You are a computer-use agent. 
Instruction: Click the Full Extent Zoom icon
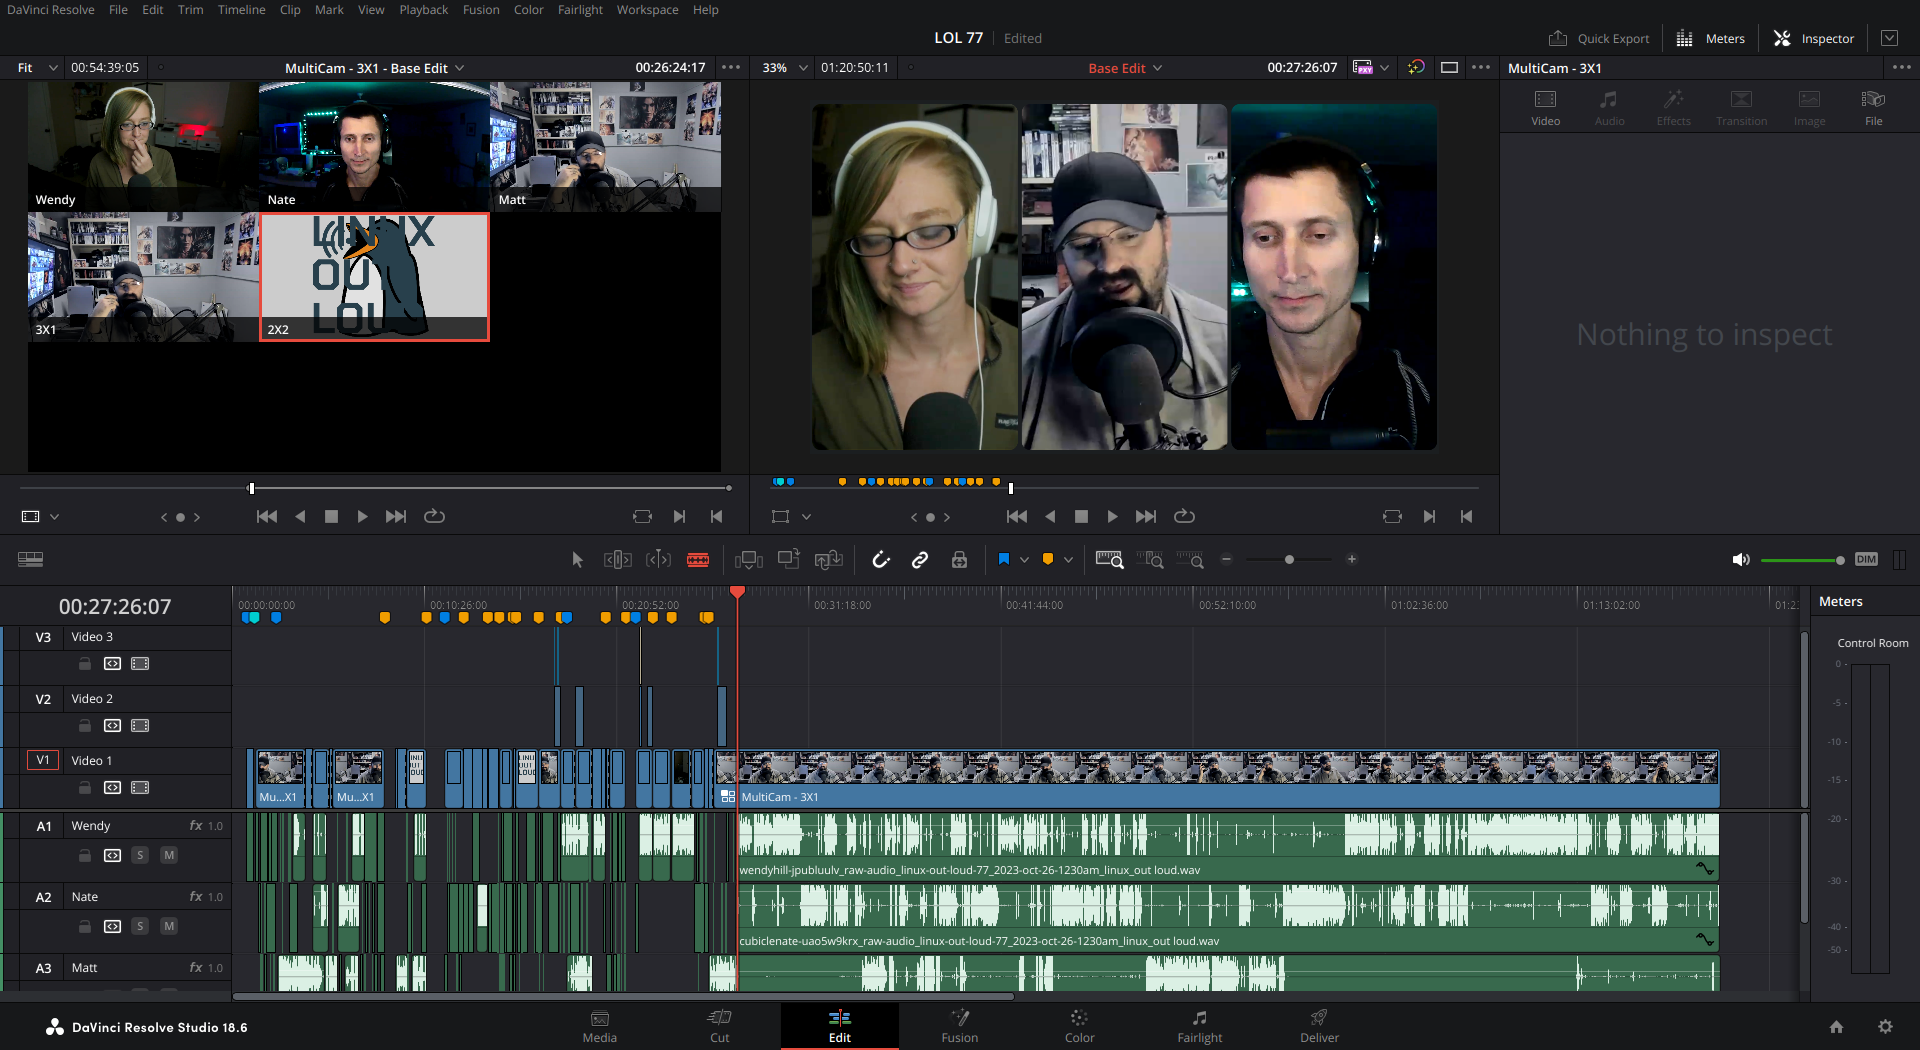(1110, 560)
